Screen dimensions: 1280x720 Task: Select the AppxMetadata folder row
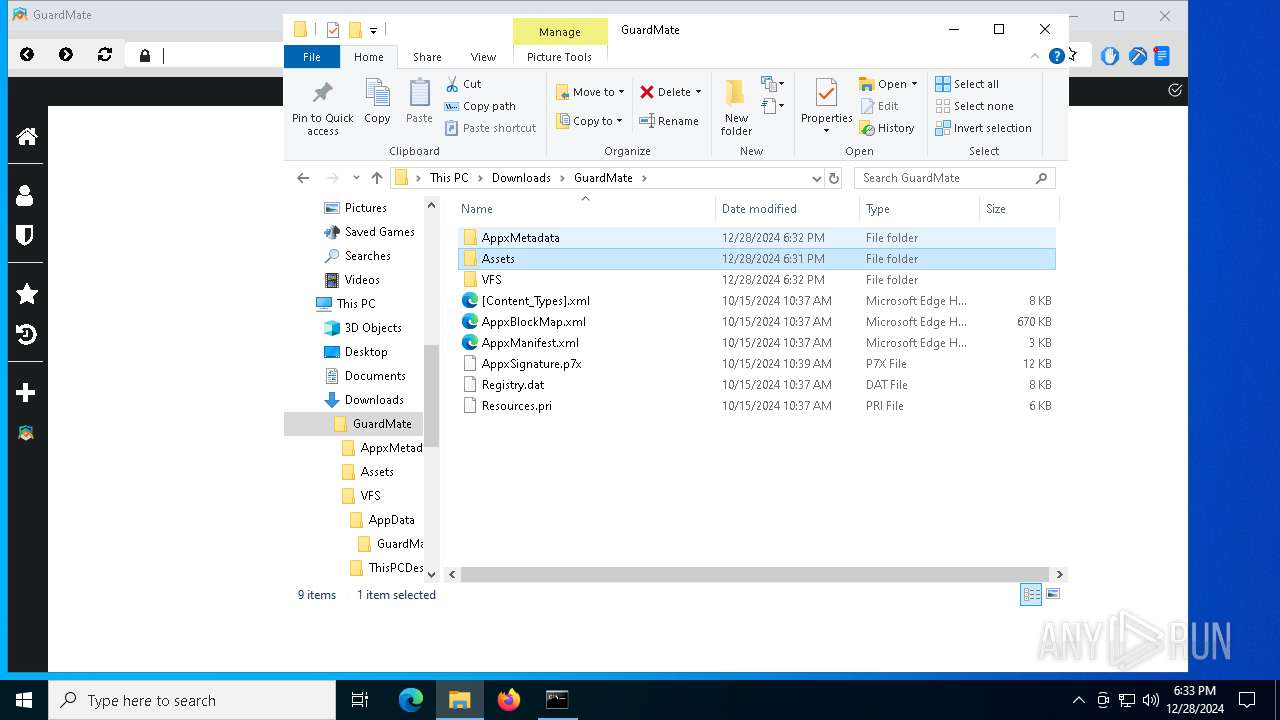756,238
